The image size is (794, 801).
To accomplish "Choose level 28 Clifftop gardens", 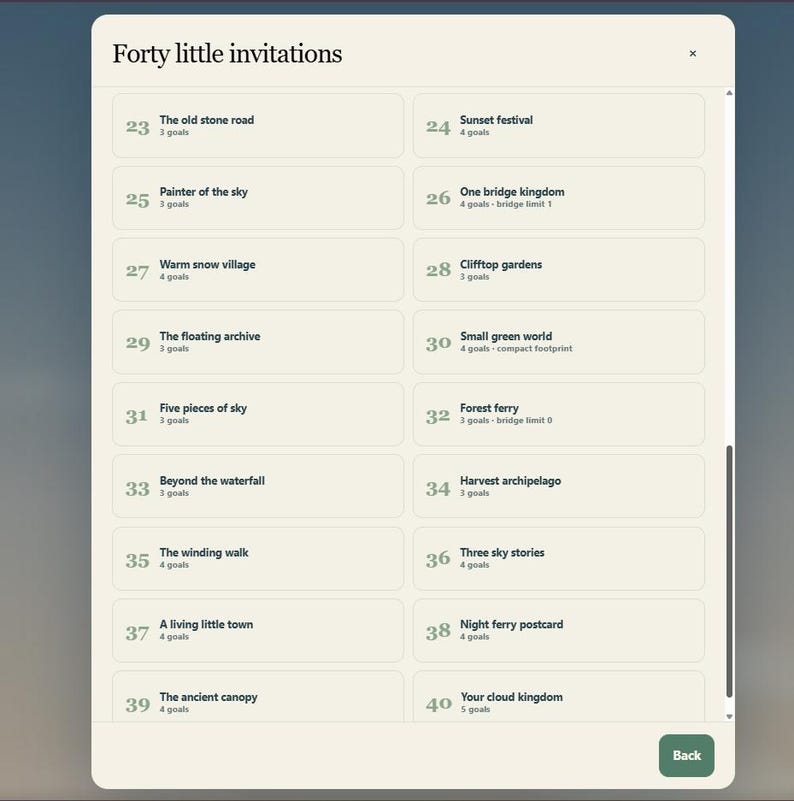I will click(558, 270).
